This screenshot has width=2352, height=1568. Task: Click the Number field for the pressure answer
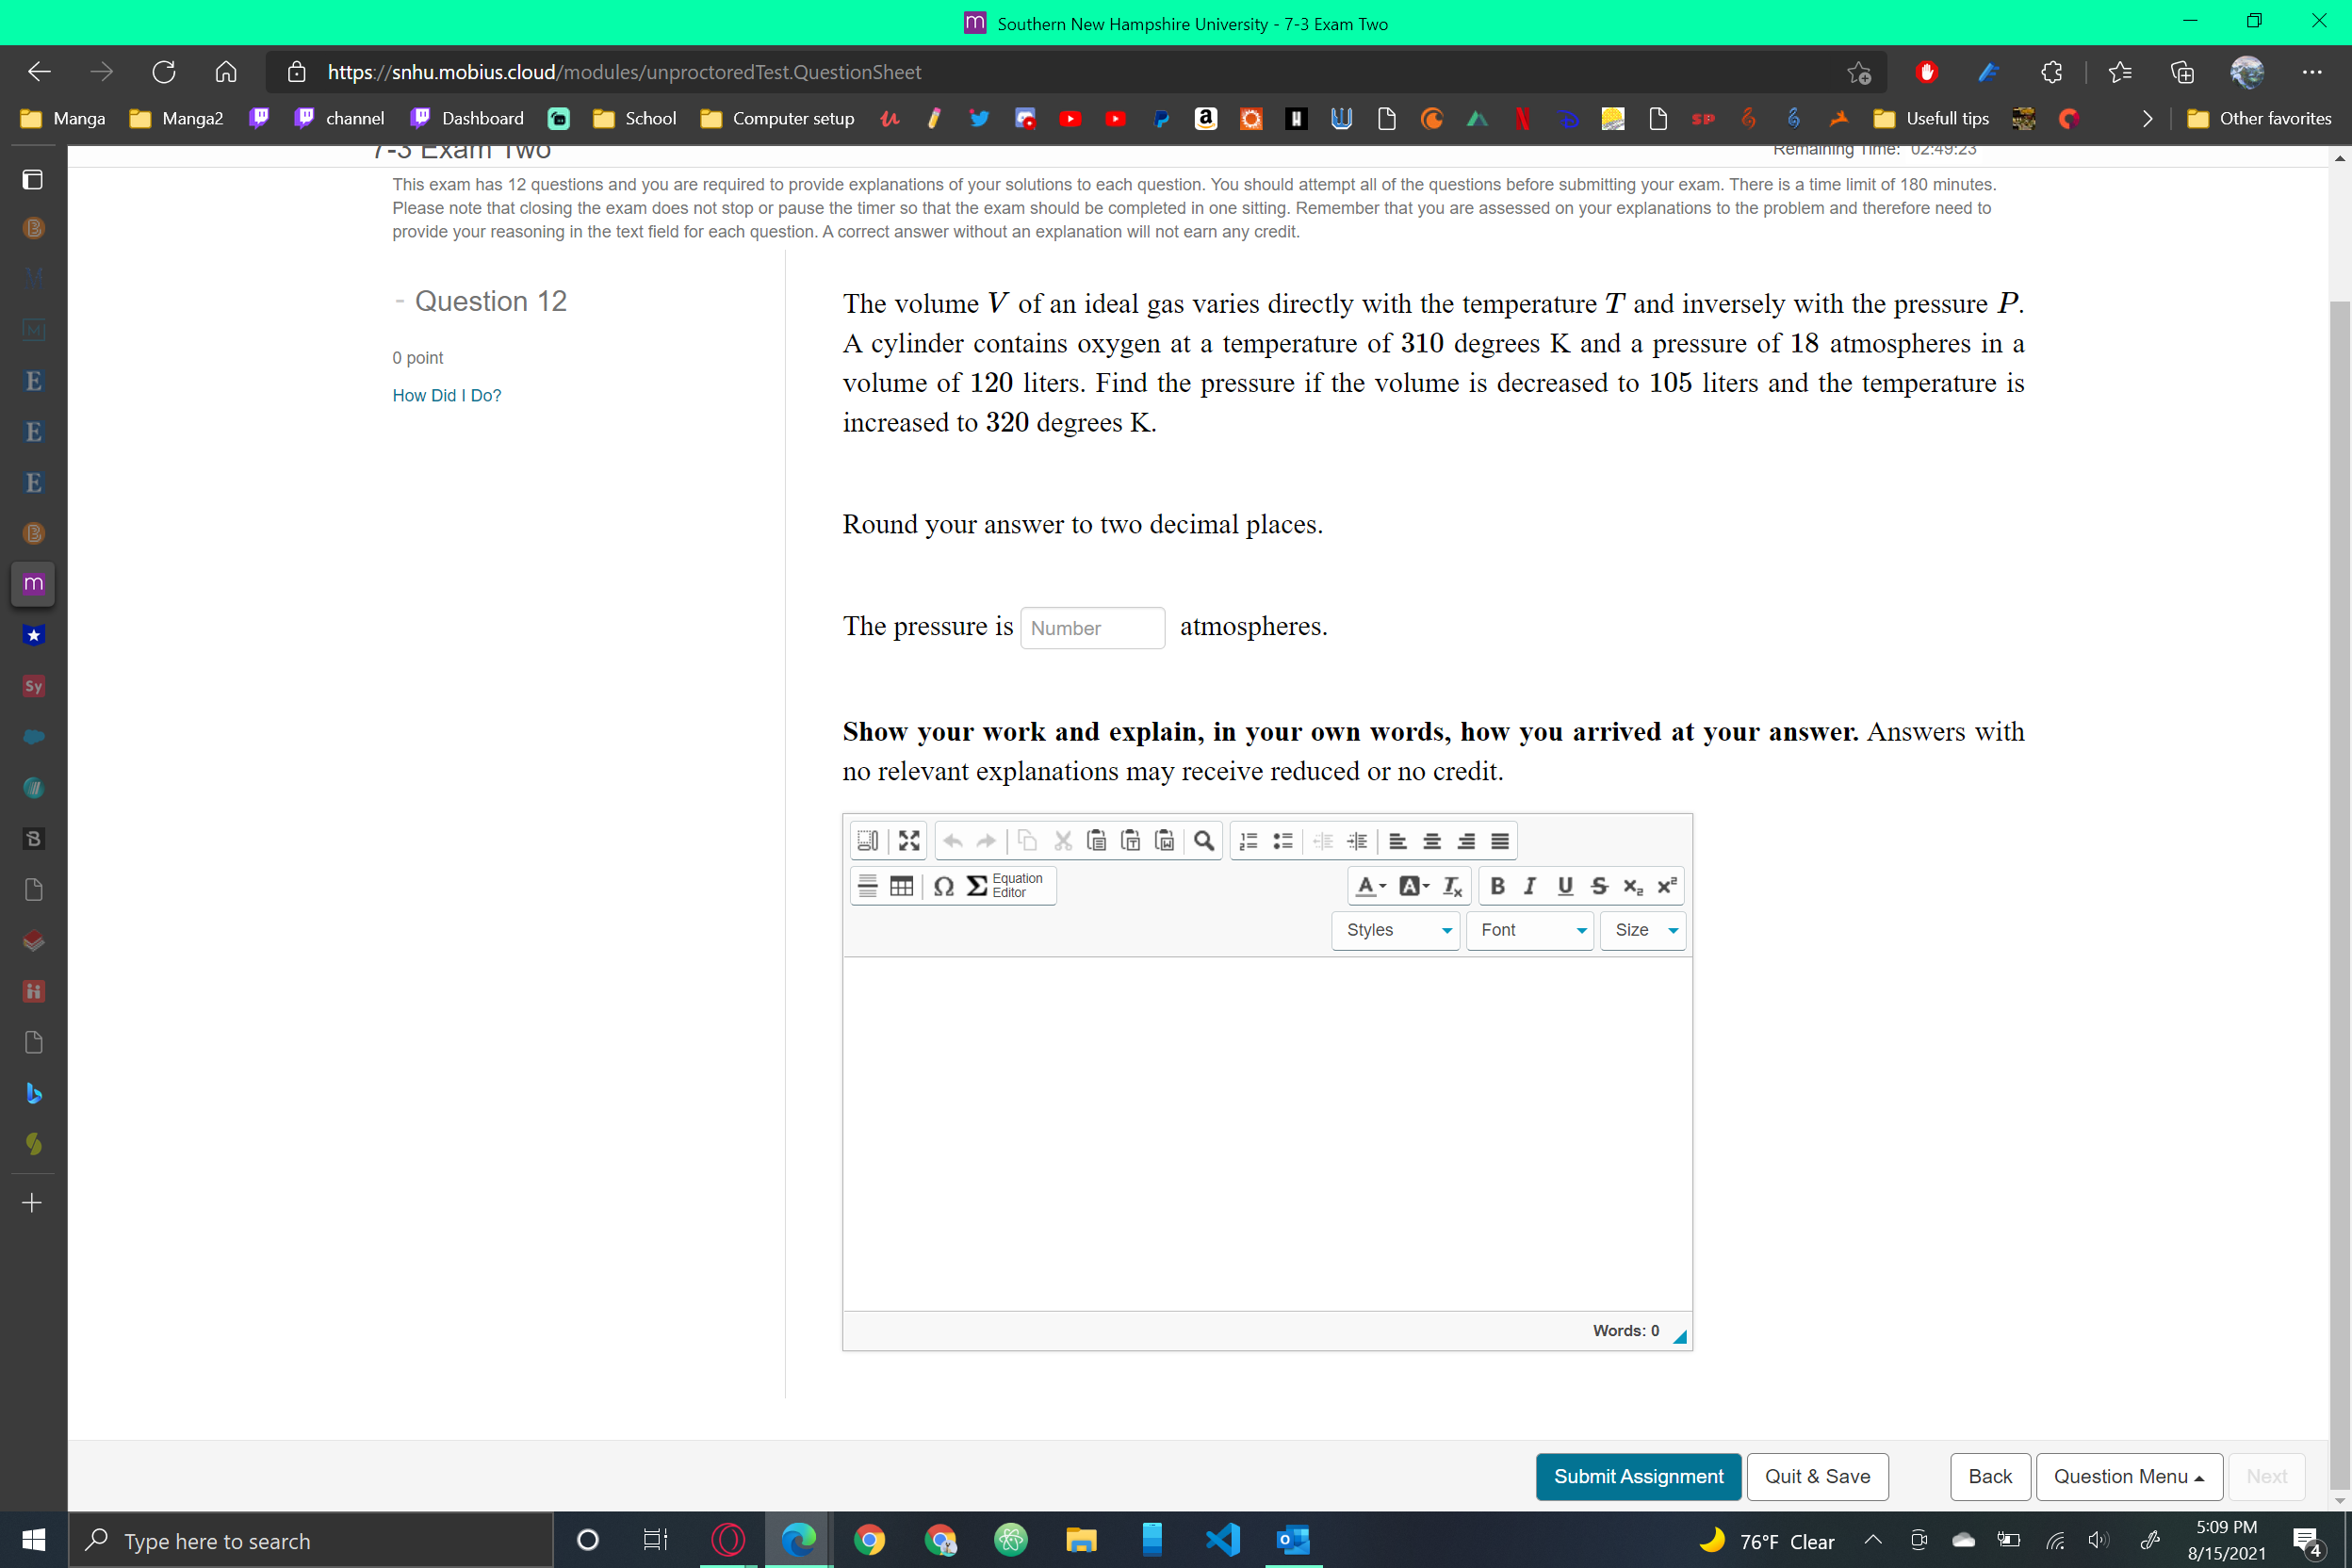1092,627
